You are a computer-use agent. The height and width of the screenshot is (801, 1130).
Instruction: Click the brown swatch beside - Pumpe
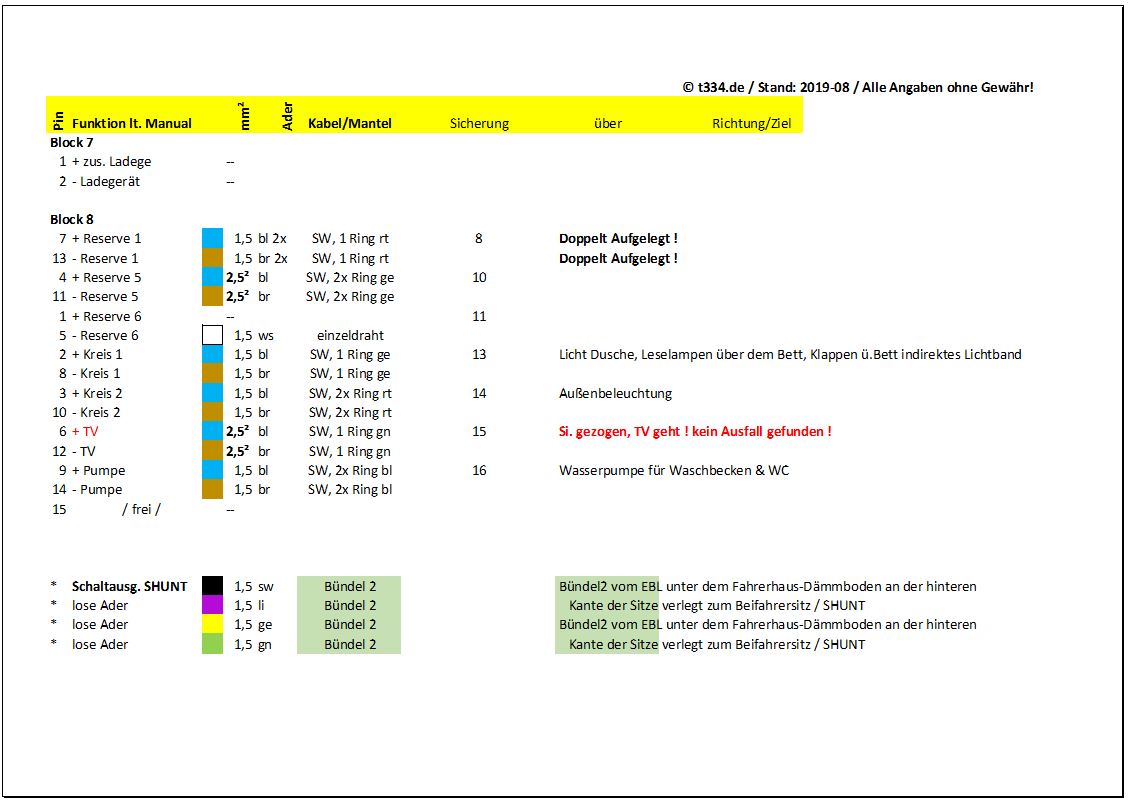click(x=212, y=489)
